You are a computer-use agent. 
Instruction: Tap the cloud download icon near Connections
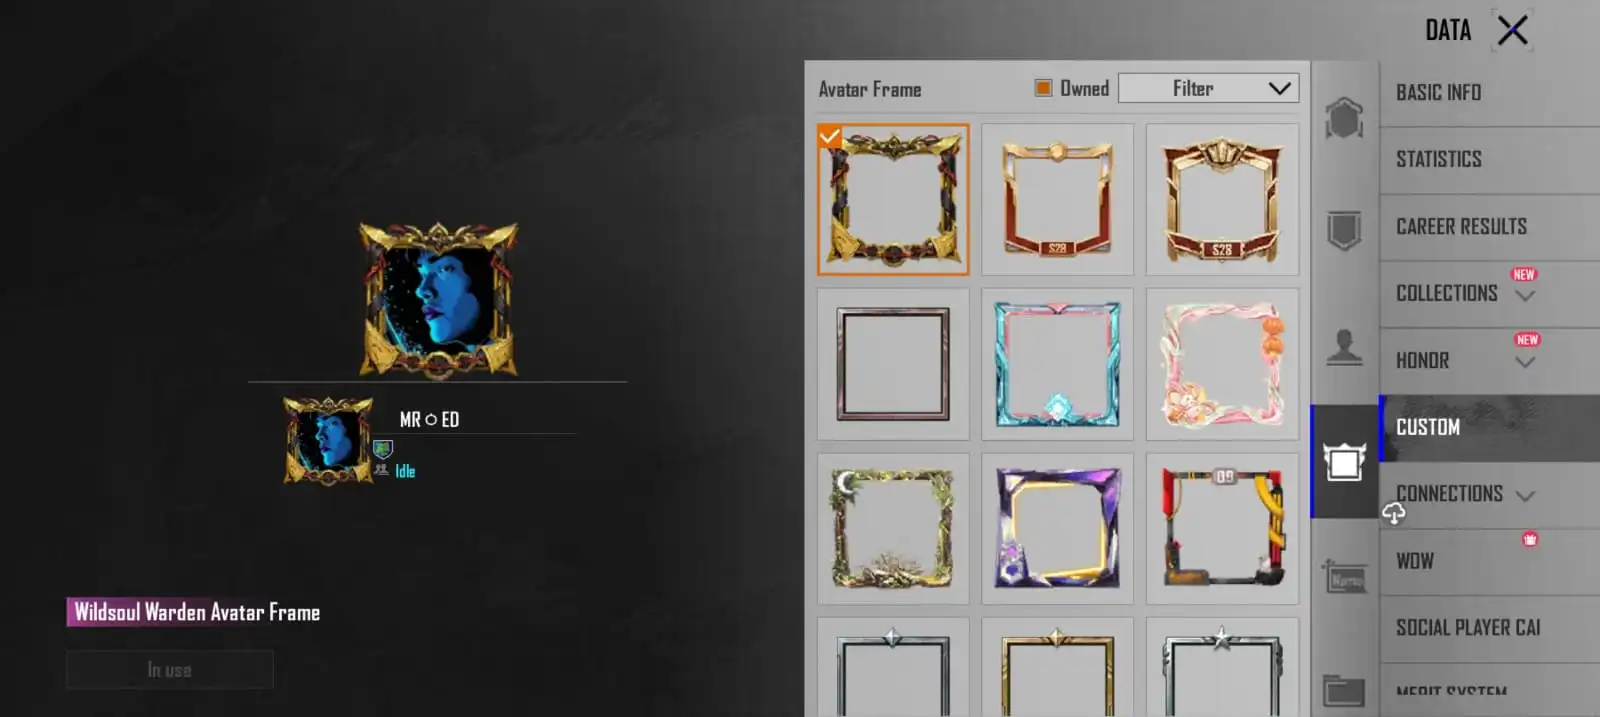pyautogui.click(x=1394, y=513)
